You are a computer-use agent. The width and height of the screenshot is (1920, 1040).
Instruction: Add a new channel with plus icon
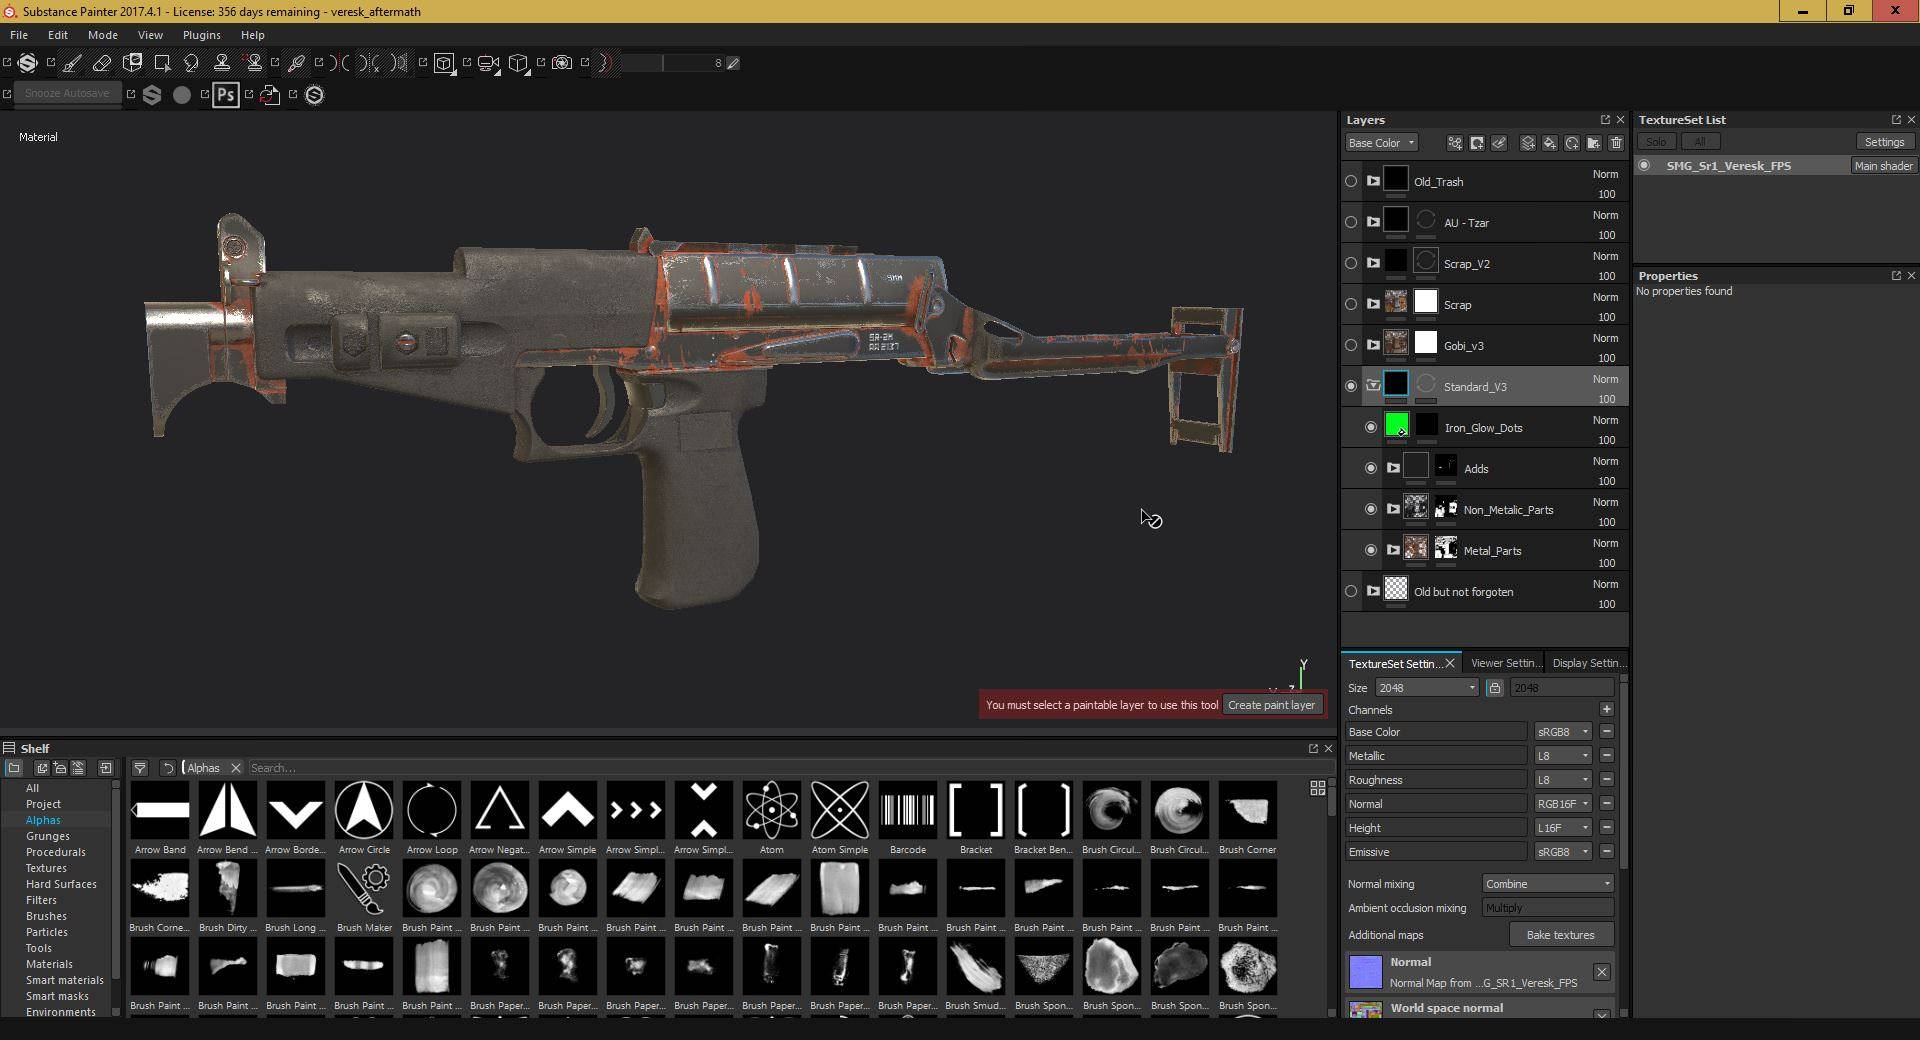click(x=1607, y=710)
